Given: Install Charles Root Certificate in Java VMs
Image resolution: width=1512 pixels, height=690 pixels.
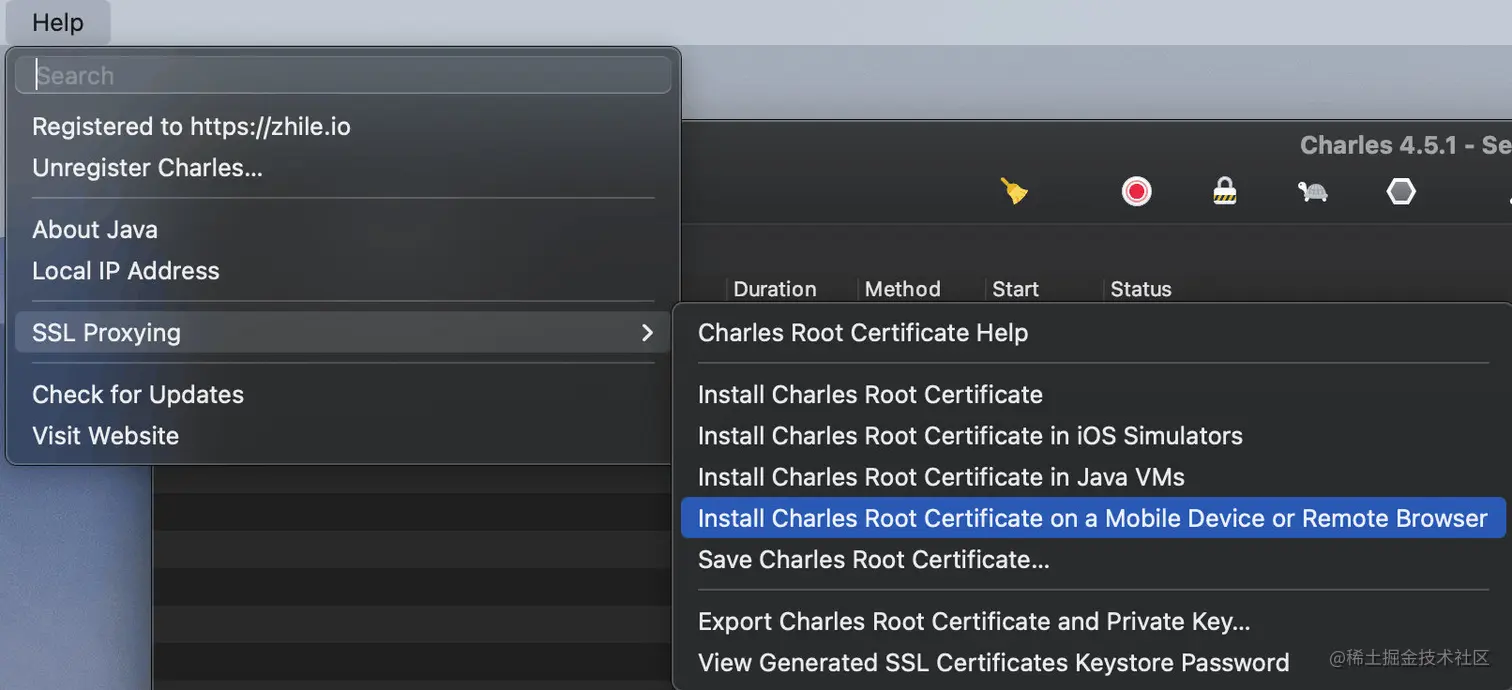Looking at the screenshot, I should [x=941, y=477].
